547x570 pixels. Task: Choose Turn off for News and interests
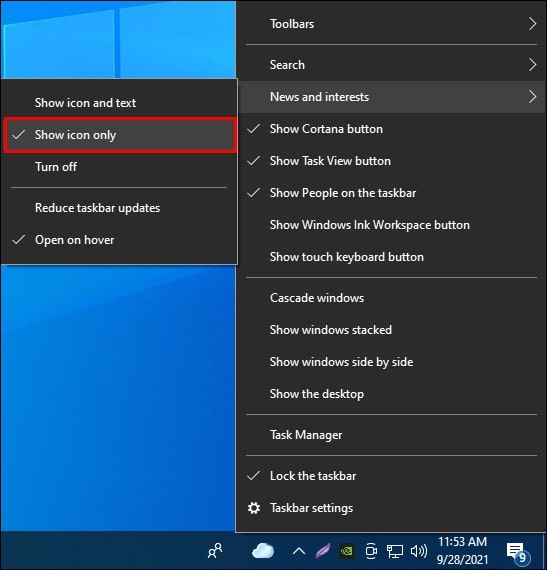point(119,167)
